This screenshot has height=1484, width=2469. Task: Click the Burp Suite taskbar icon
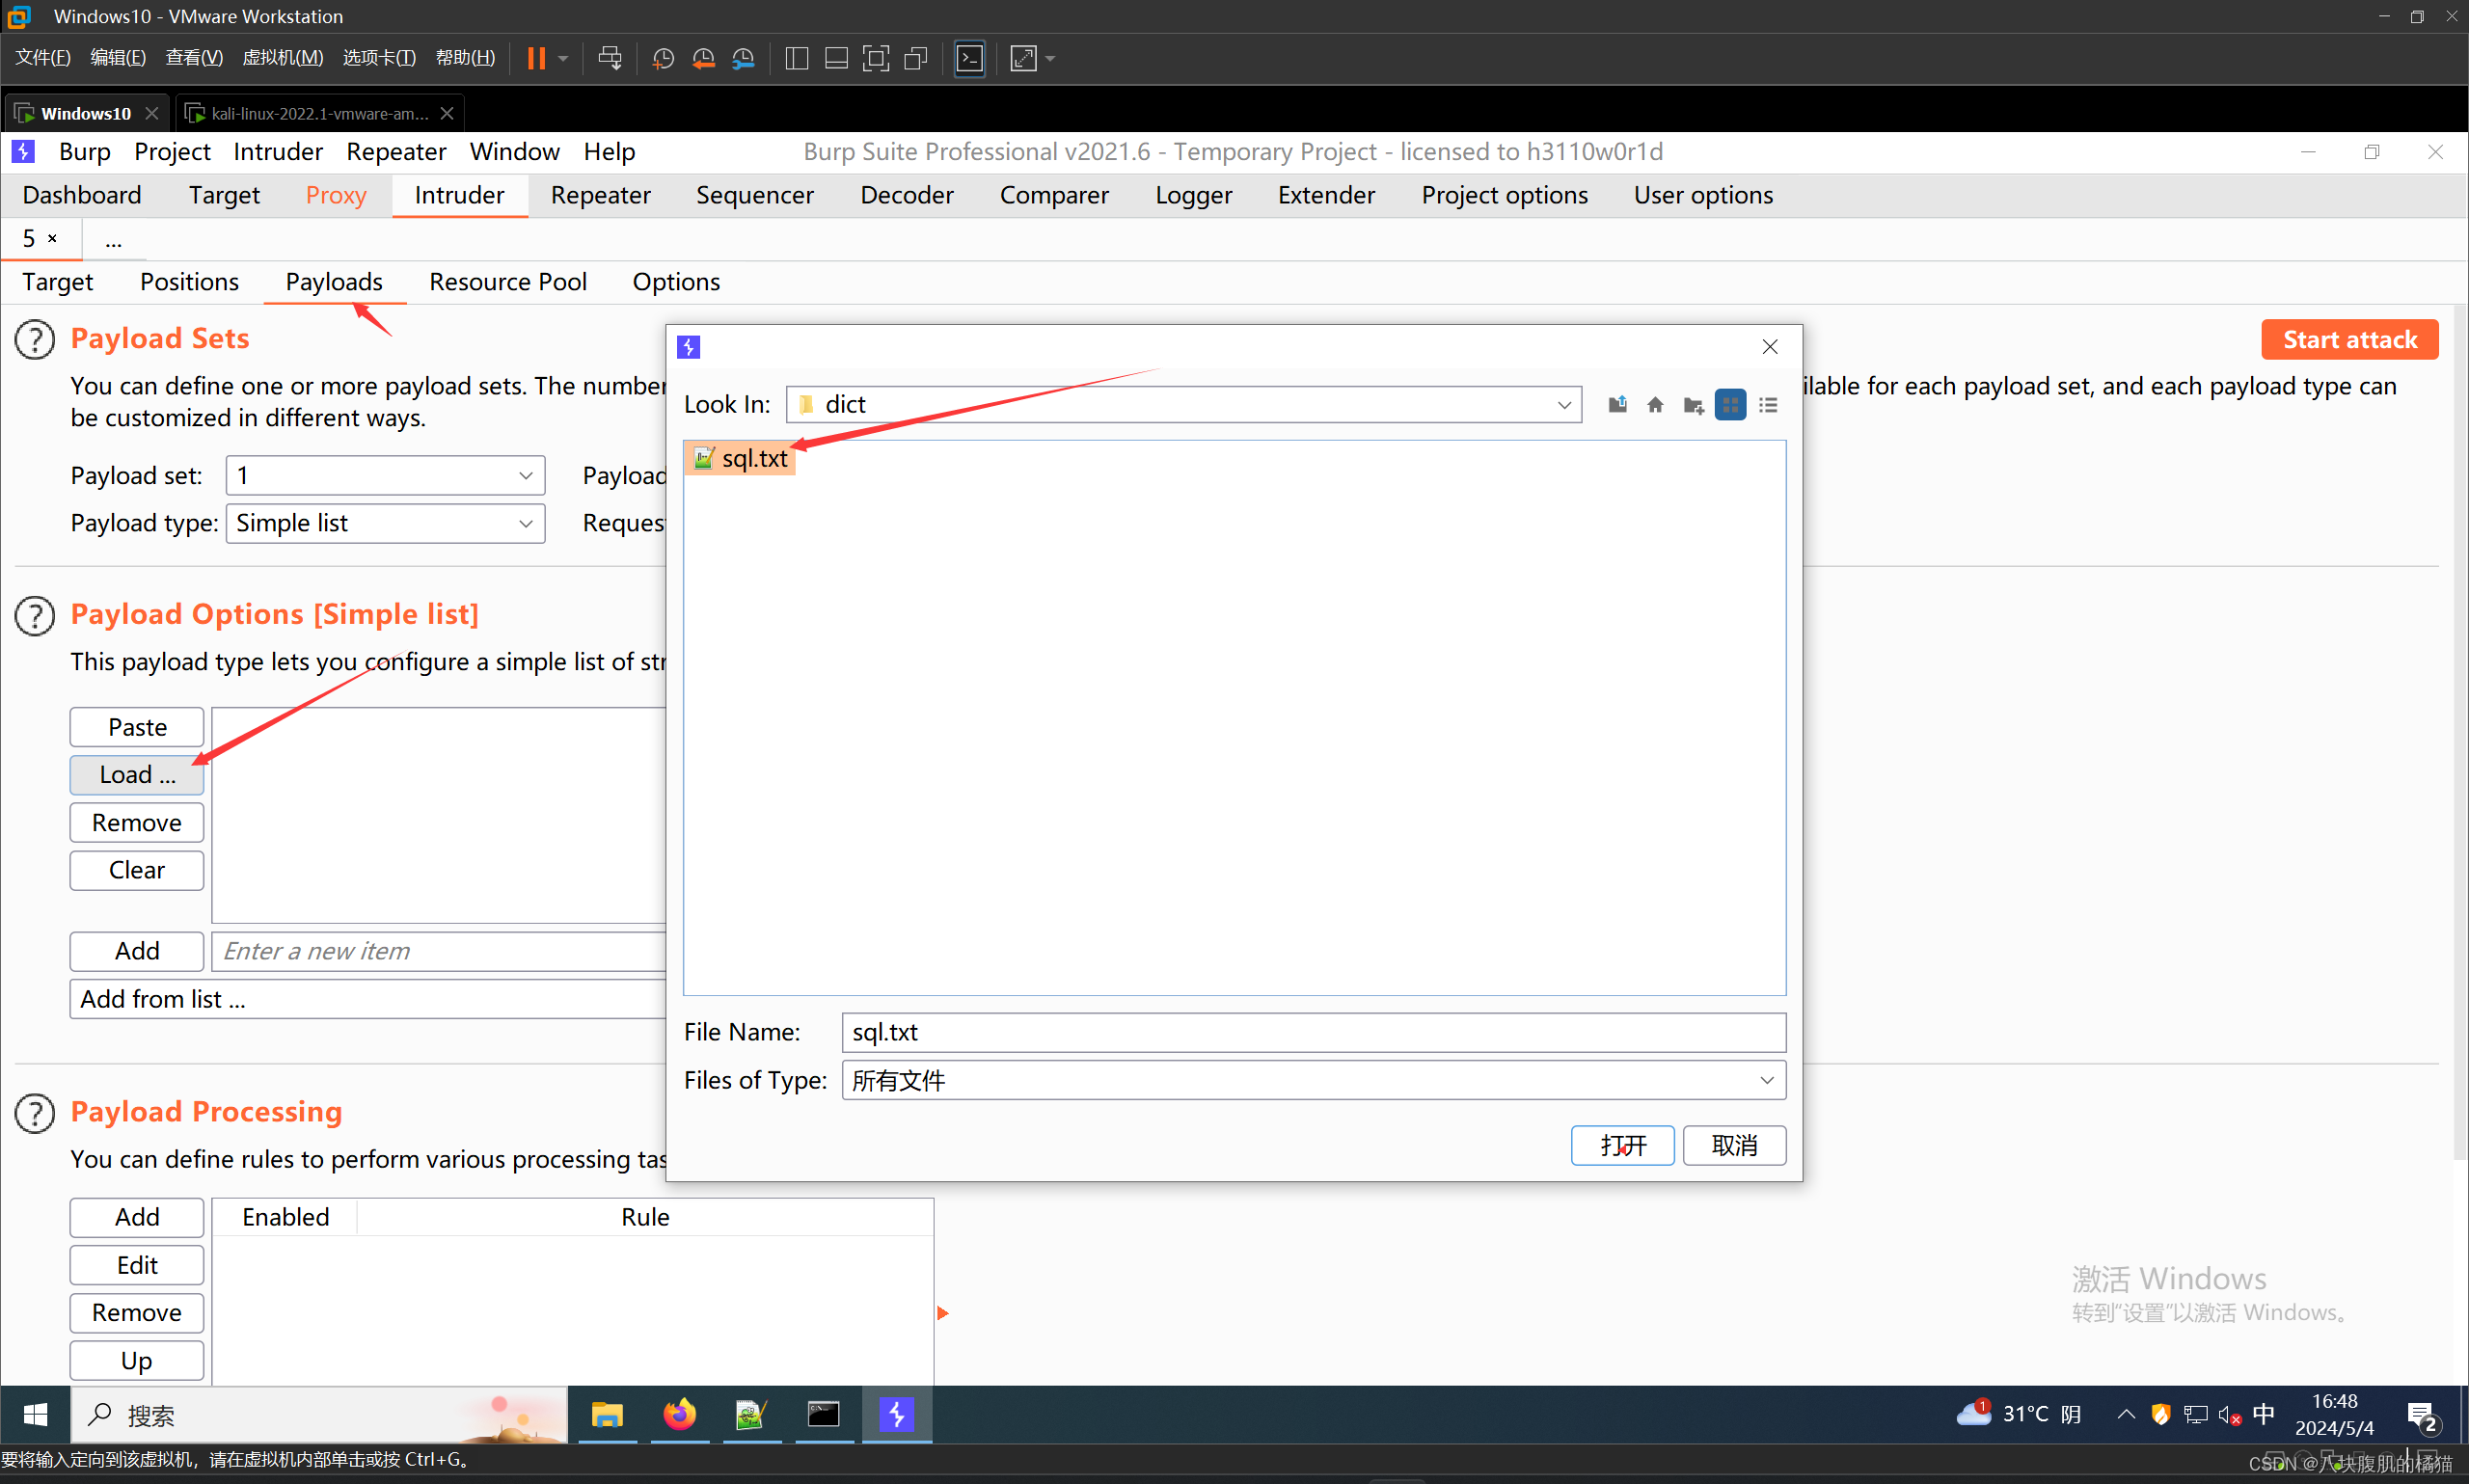[896, 1414]
